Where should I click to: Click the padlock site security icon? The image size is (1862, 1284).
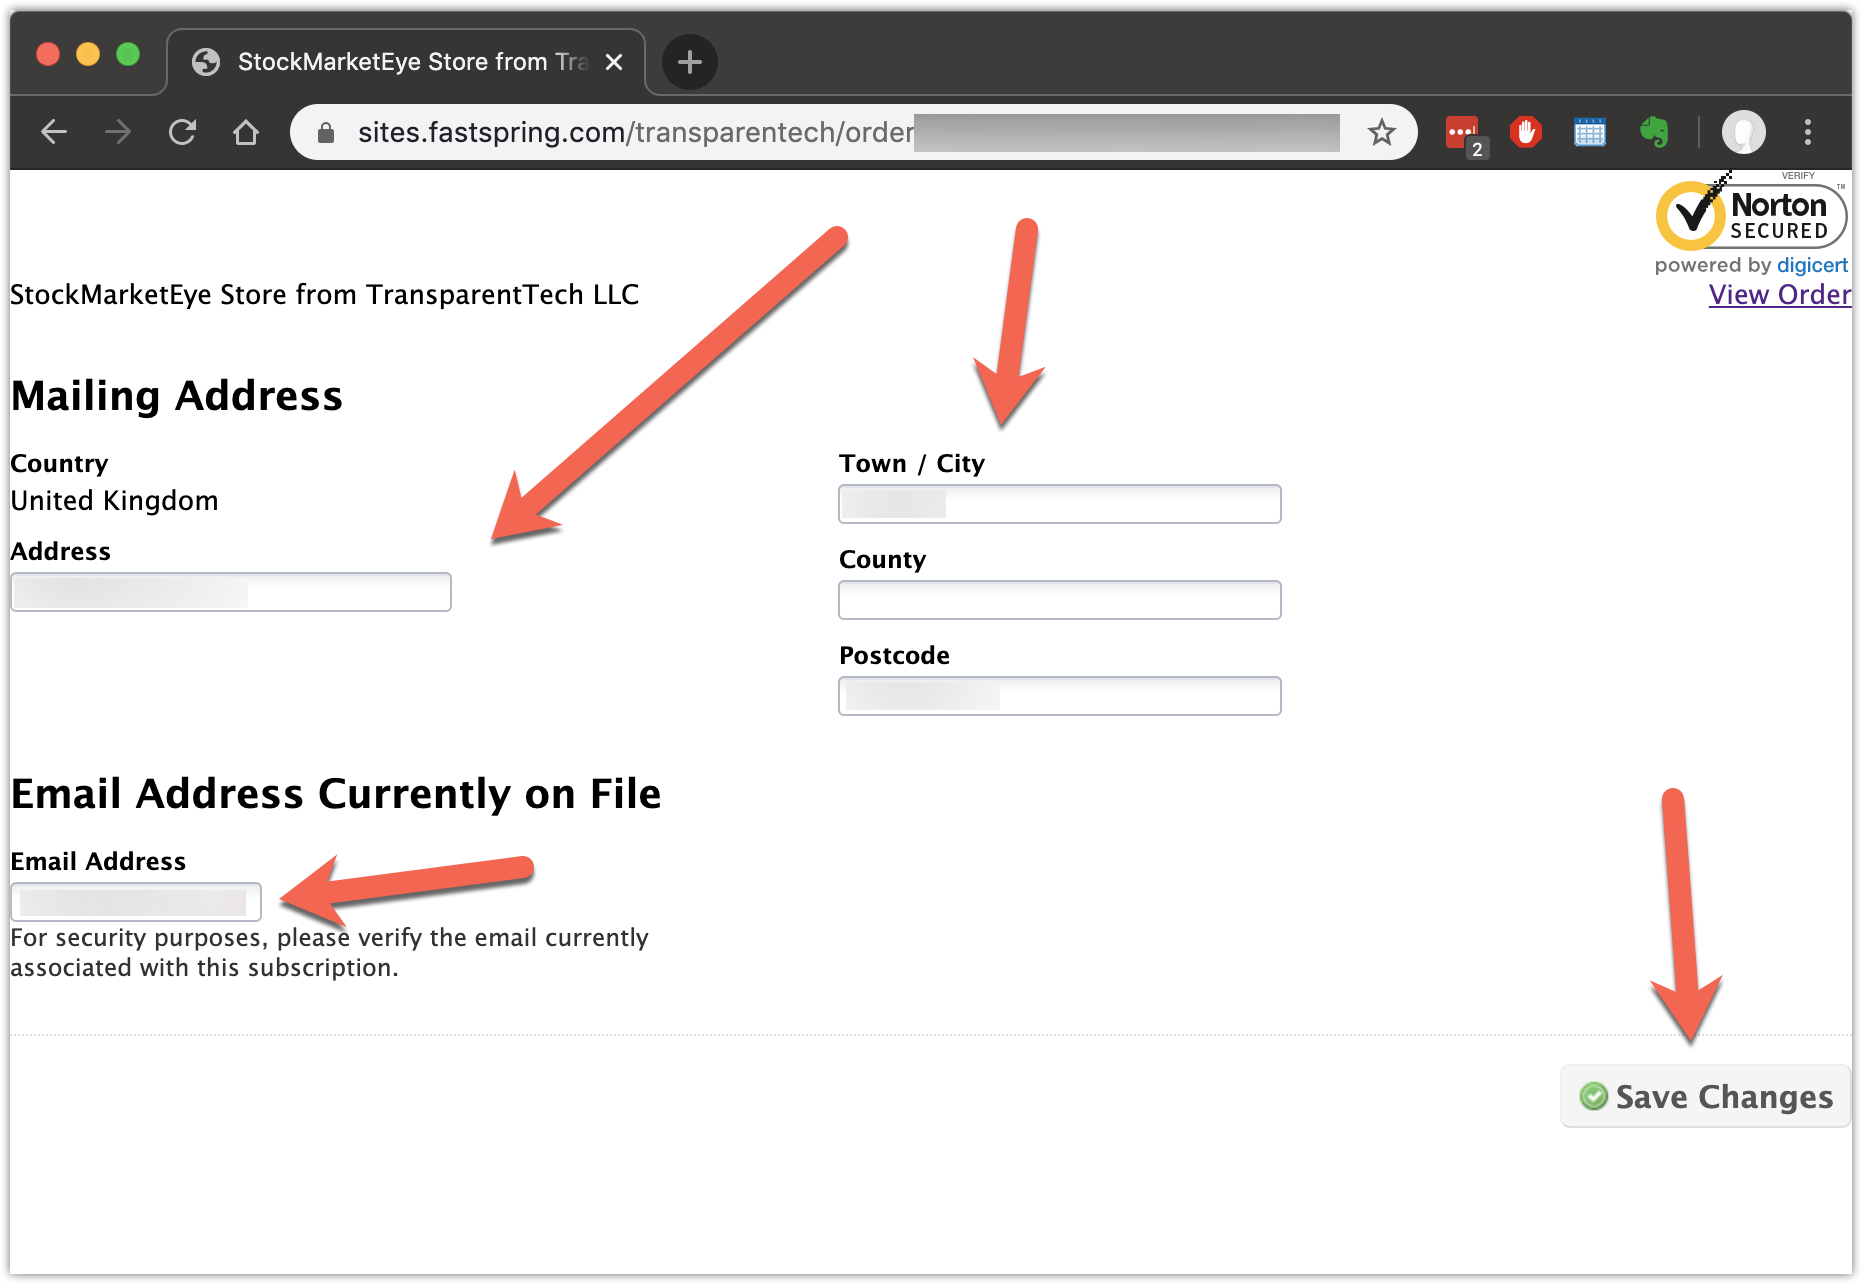coord(325,132)
